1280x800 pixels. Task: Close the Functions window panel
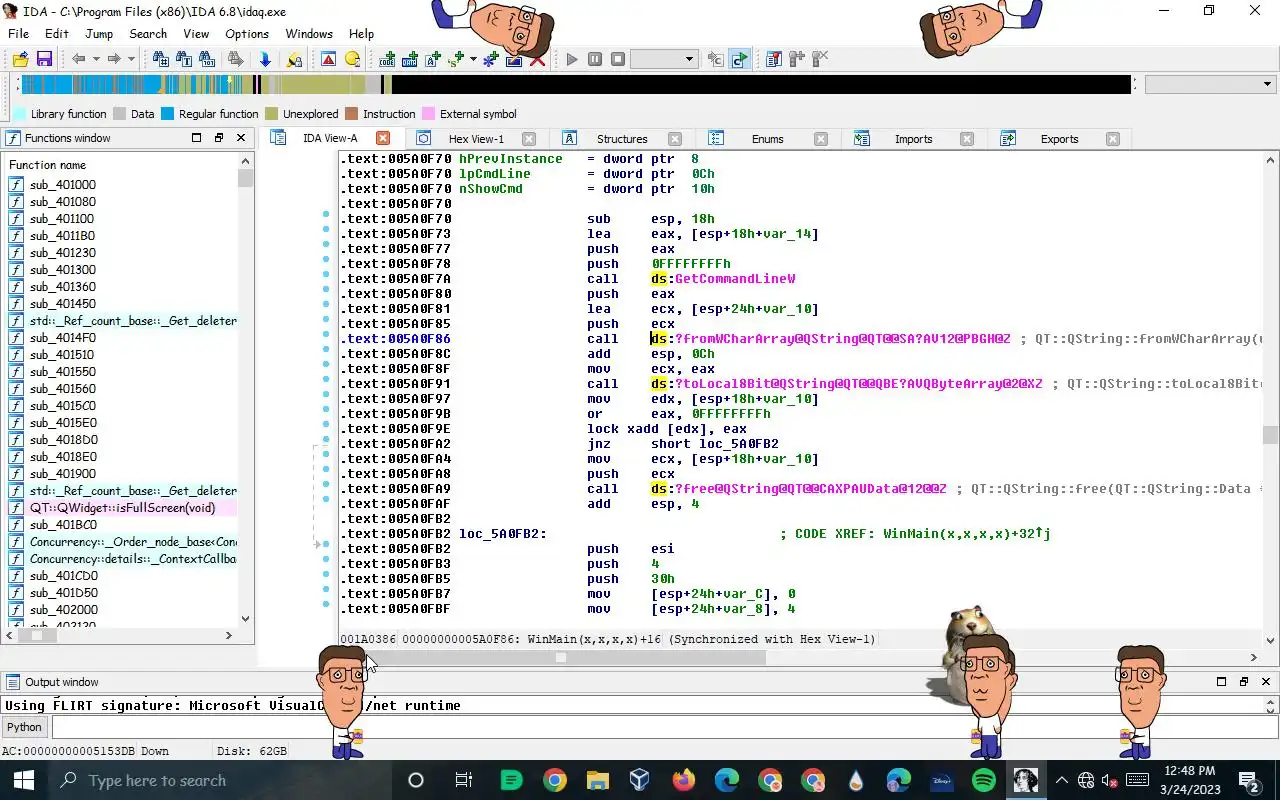[241, 138]
